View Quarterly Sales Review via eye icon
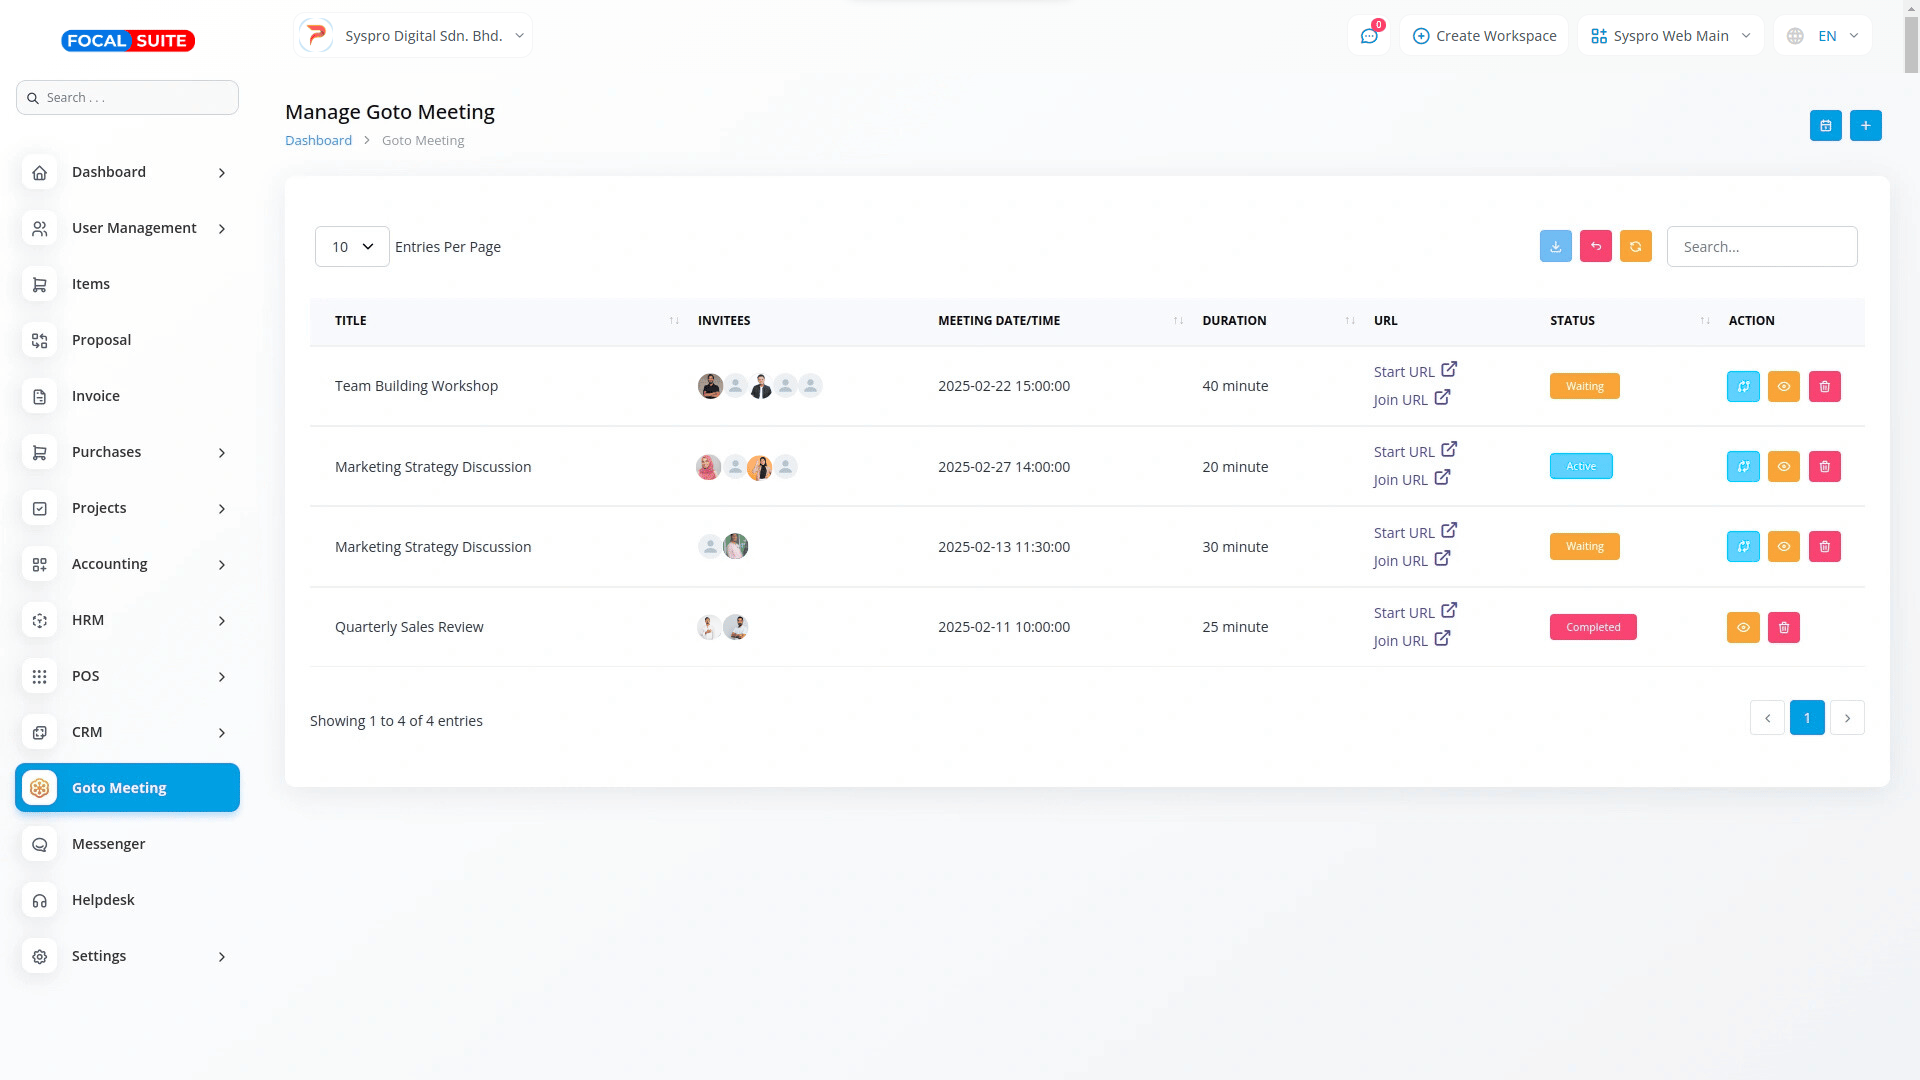This screenshot has height=1080, width=1920. [x=1742, y=628]
